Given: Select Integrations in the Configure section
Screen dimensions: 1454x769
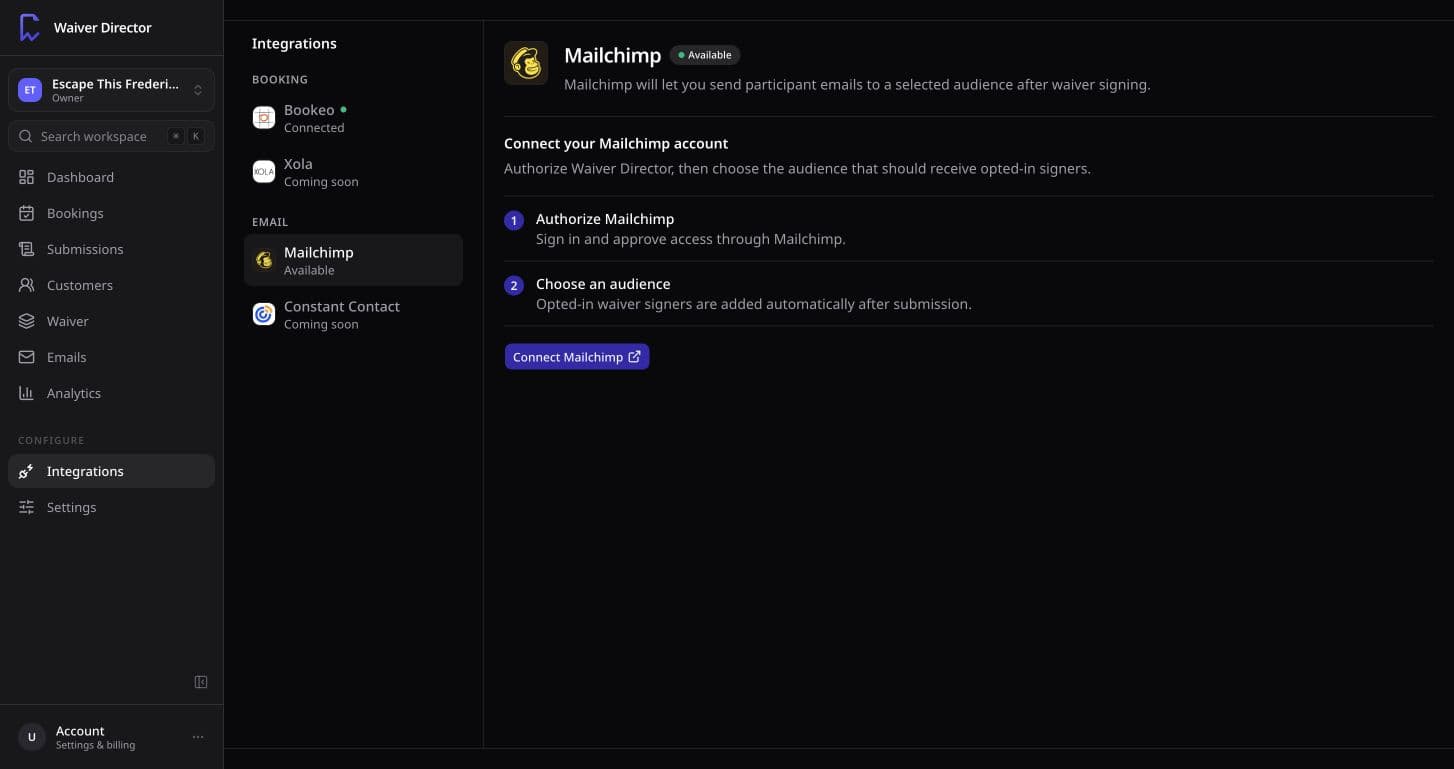Looking at the screenshot, I should click(111, 471).
